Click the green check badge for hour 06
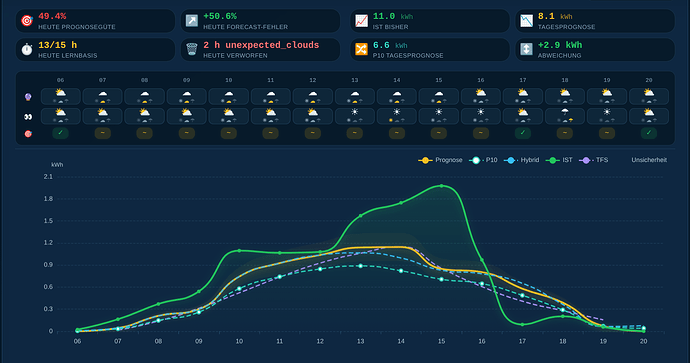 tap(61, 133)
